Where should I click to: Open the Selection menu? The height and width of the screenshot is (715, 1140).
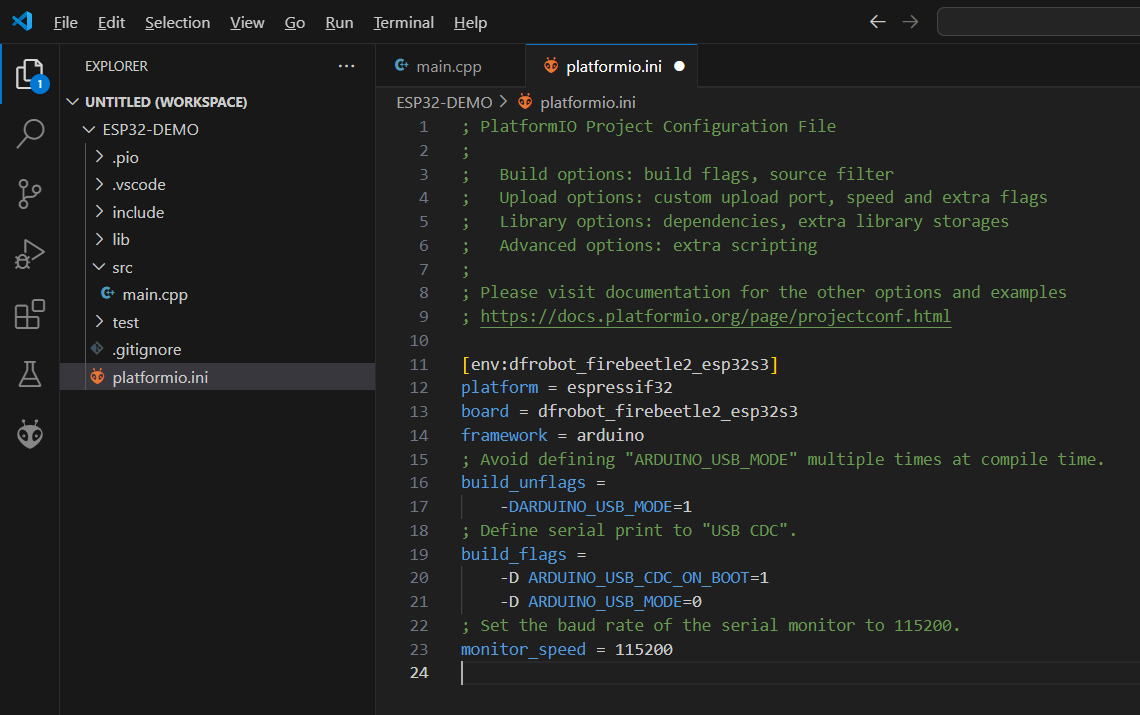(x=177, y=22)
